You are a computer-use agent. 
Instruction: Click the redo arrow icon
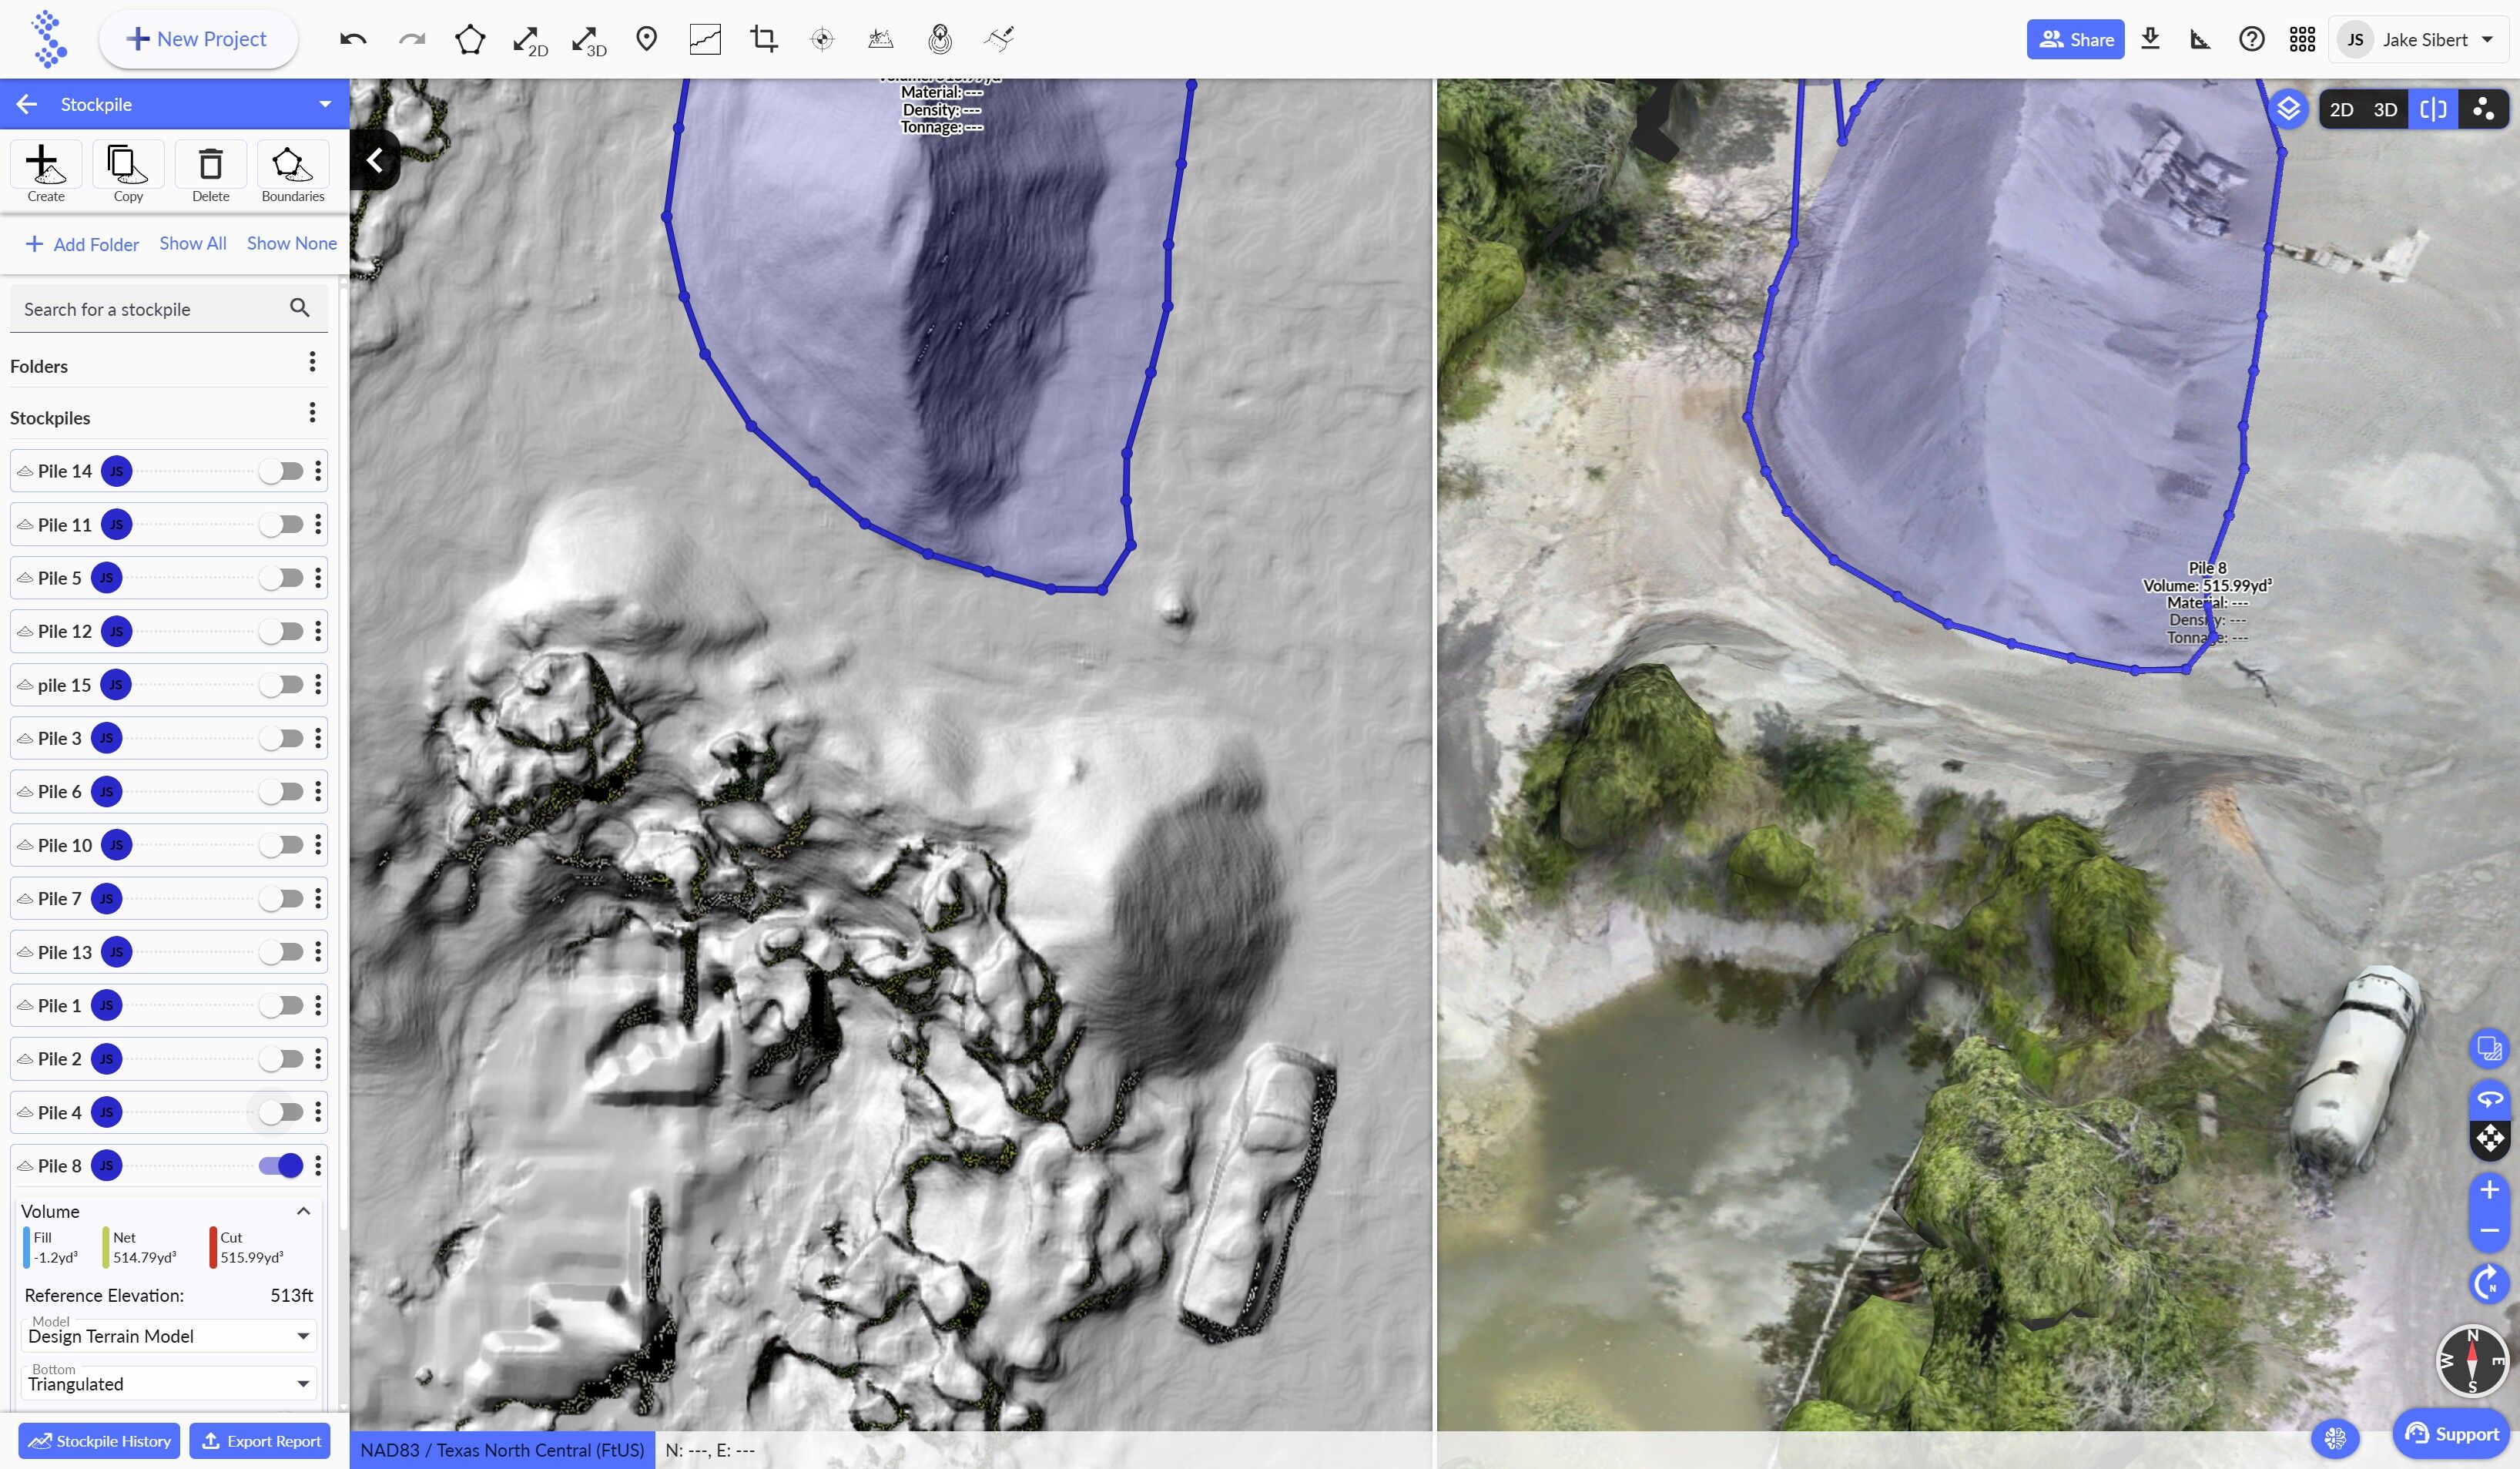coord(412,39)
